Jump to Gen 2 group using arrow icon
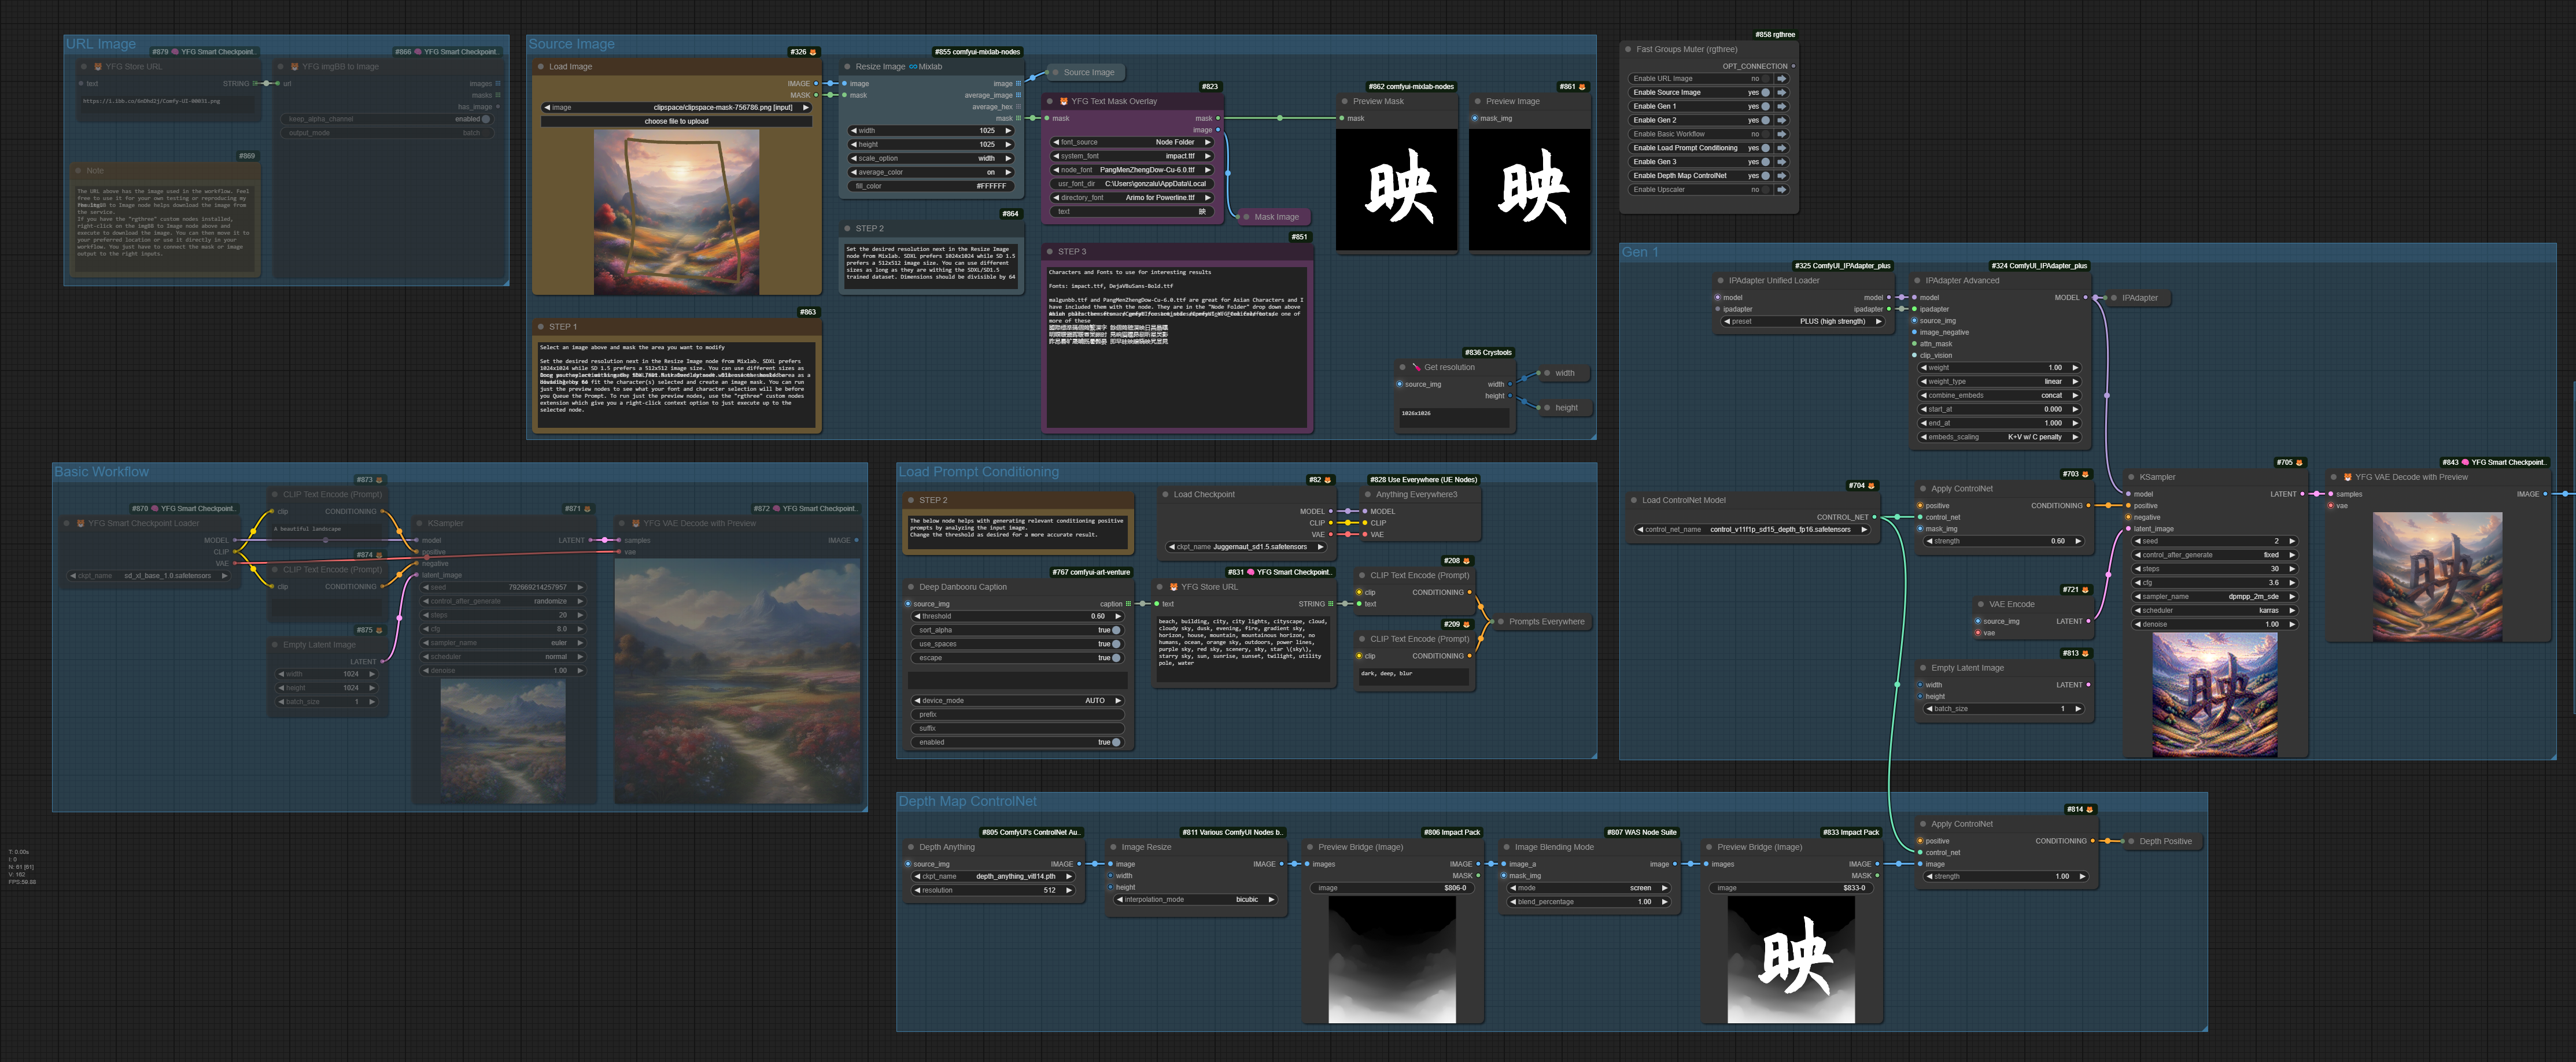 click(x=1782, y=120)
